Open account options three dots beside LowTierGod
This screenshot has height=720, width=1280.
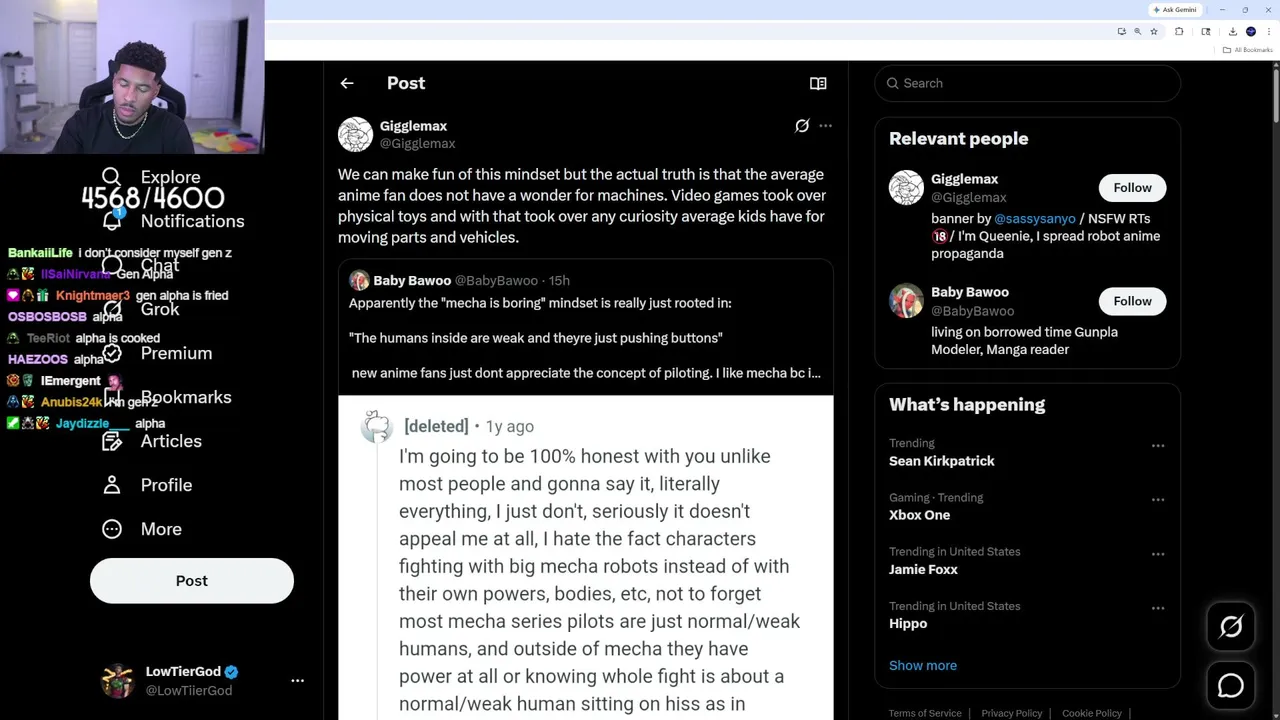point(297,680)
